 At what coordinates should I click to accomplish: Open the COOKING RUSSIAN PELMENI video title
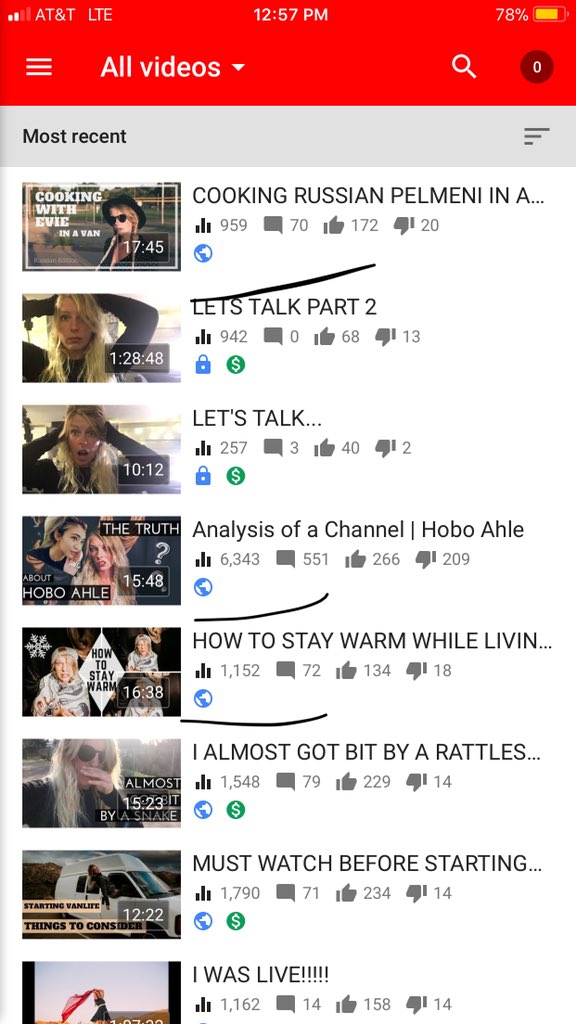[x=368, y=195]
